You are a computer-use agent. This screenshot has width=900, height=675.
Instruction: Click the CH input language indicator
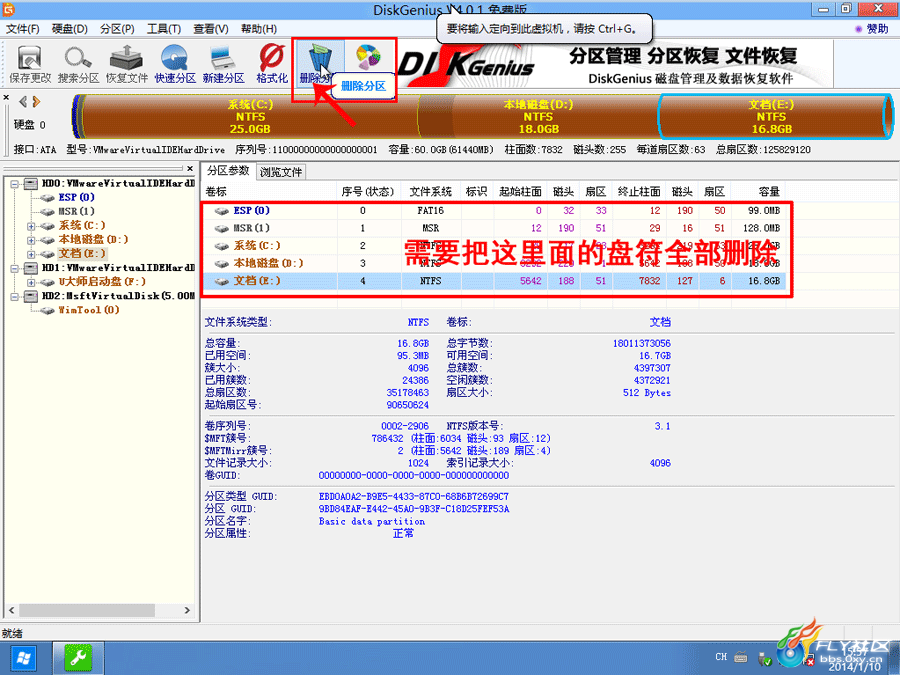pos(721,657)
